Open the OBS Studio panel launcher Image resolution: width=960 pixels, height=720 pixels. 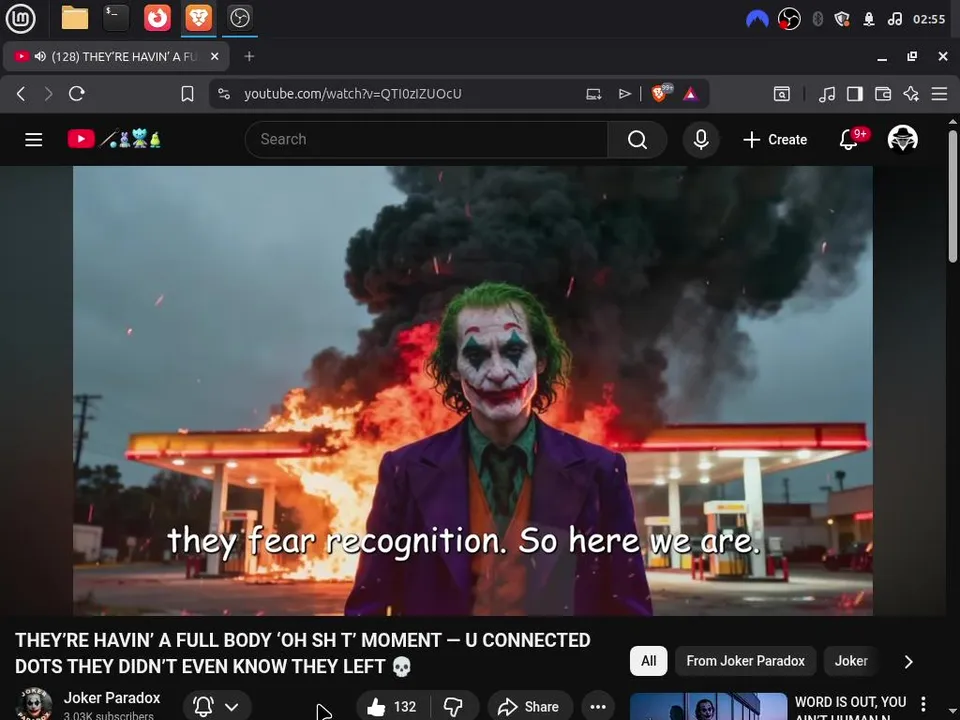[239, 18]
